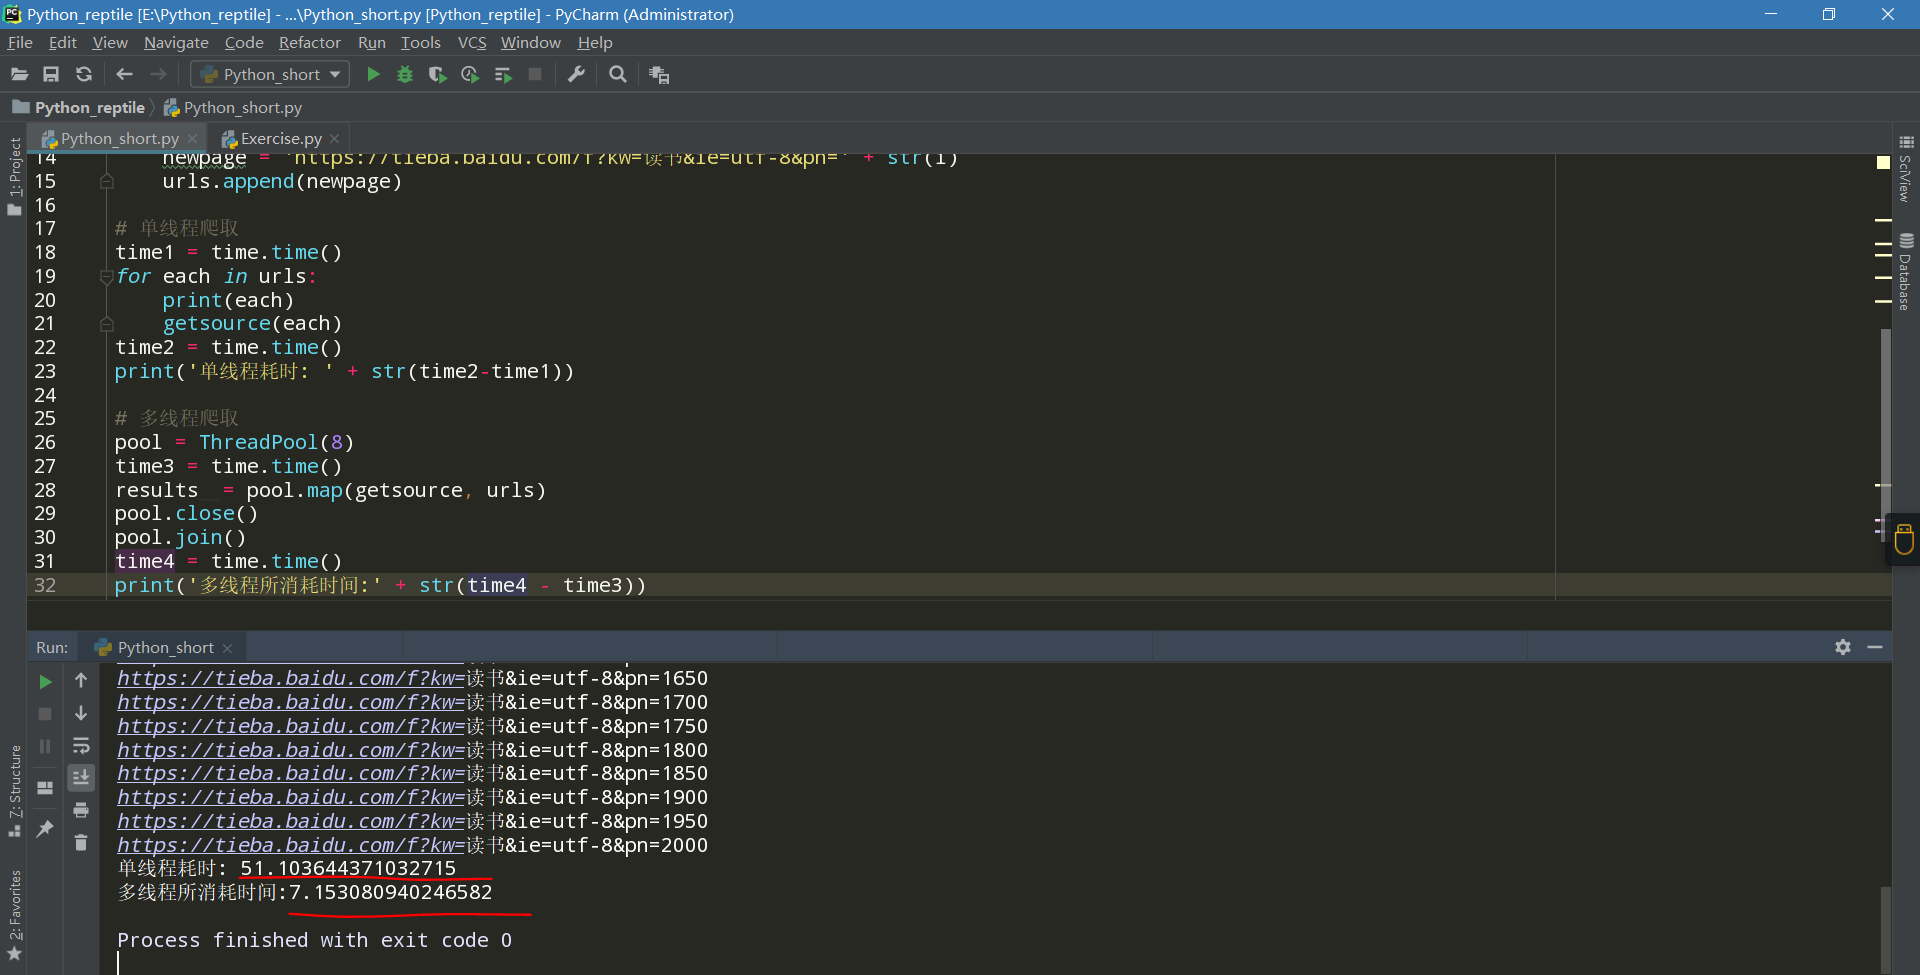
Task: Open the Refactor menu
Action: pyautogui.click(x=309, y=42)
